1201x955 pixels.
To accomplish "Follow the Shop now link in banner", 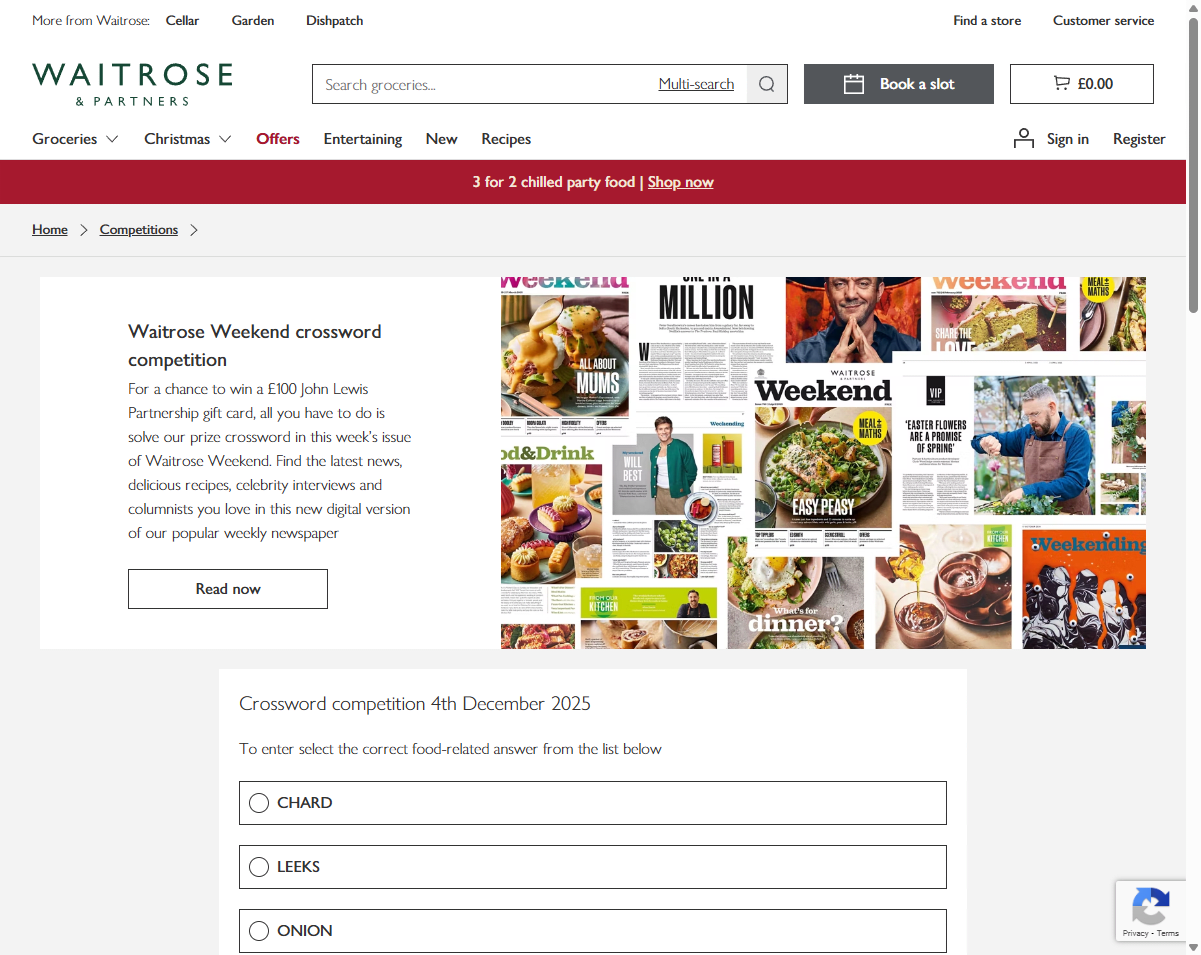I will (x=681, y=182).
